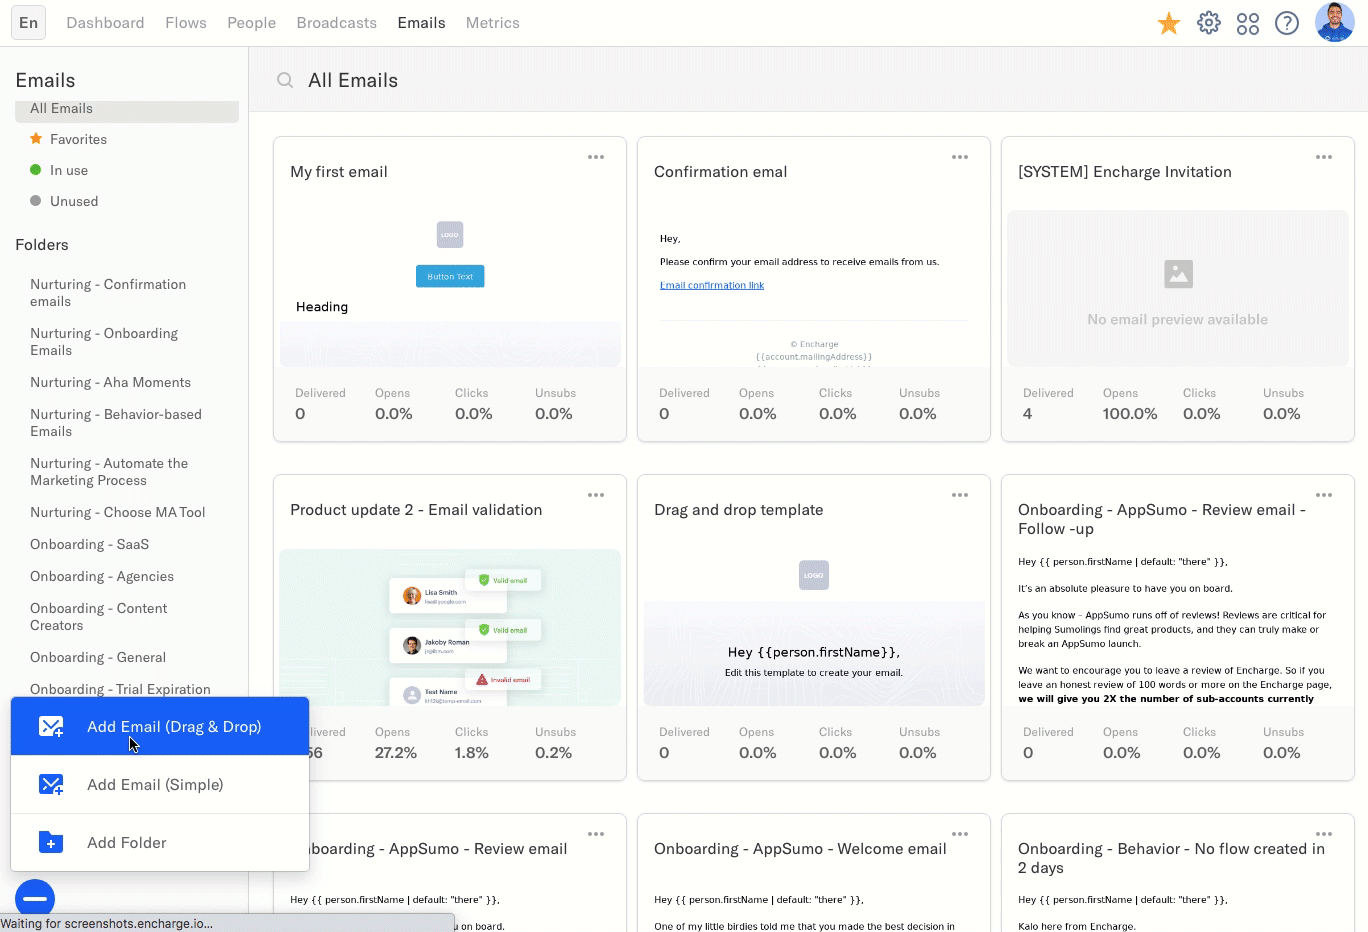Click the search magnifier icon beside All Emails
The width and height of the screenshot is (1368, 932).
(x=285, y=80)
